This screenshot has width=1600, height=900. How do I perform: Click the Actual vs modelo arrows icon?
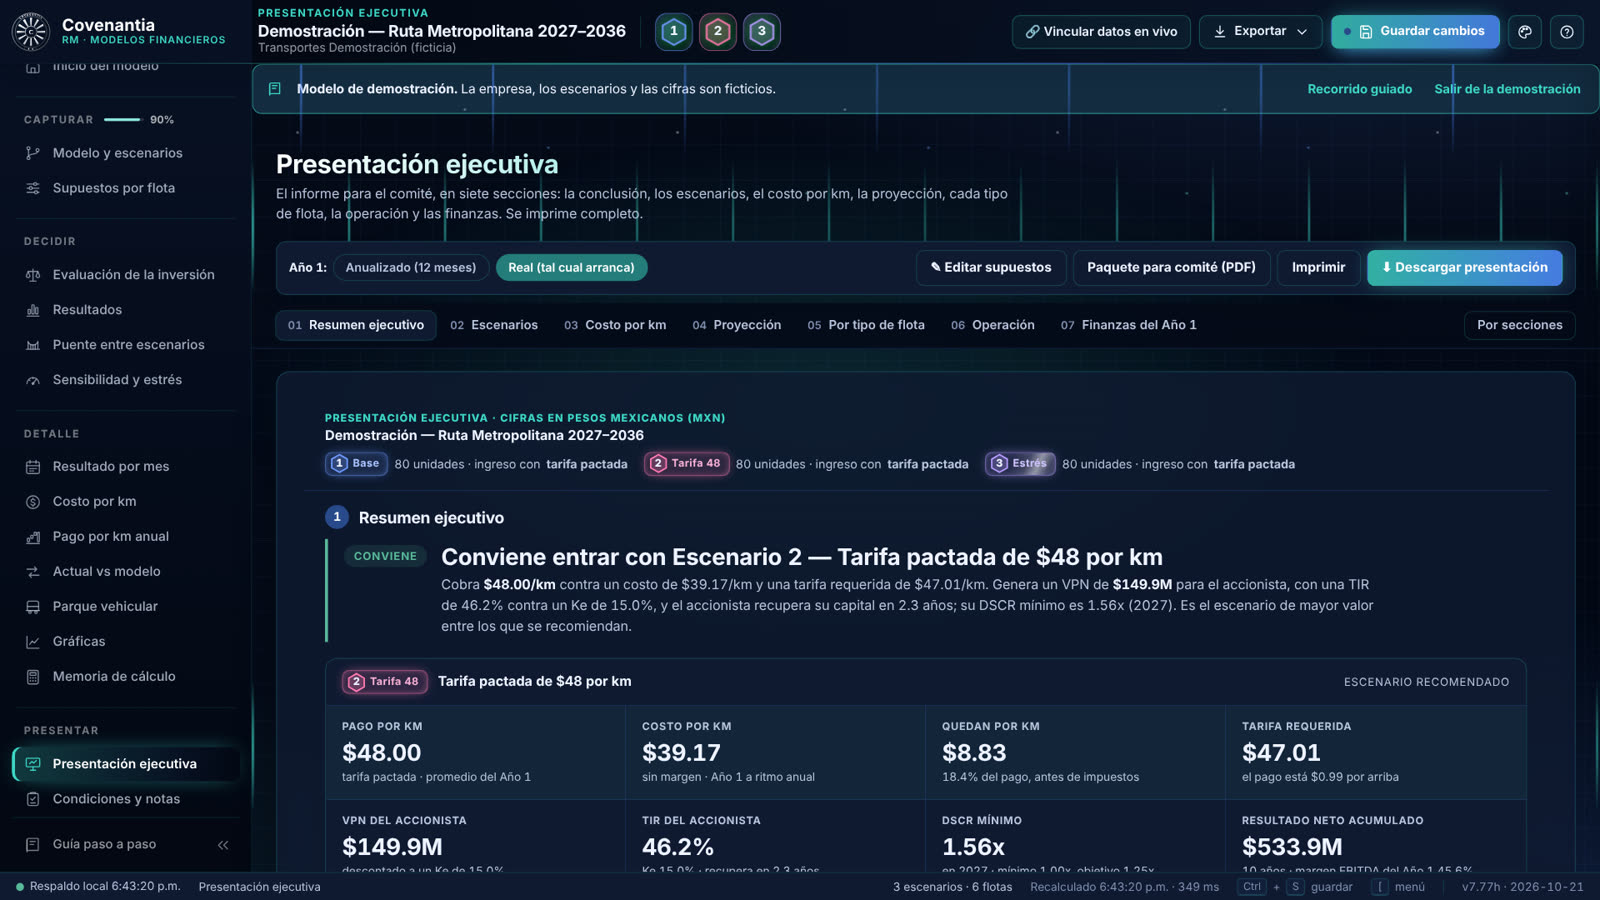tap(33, 572)
